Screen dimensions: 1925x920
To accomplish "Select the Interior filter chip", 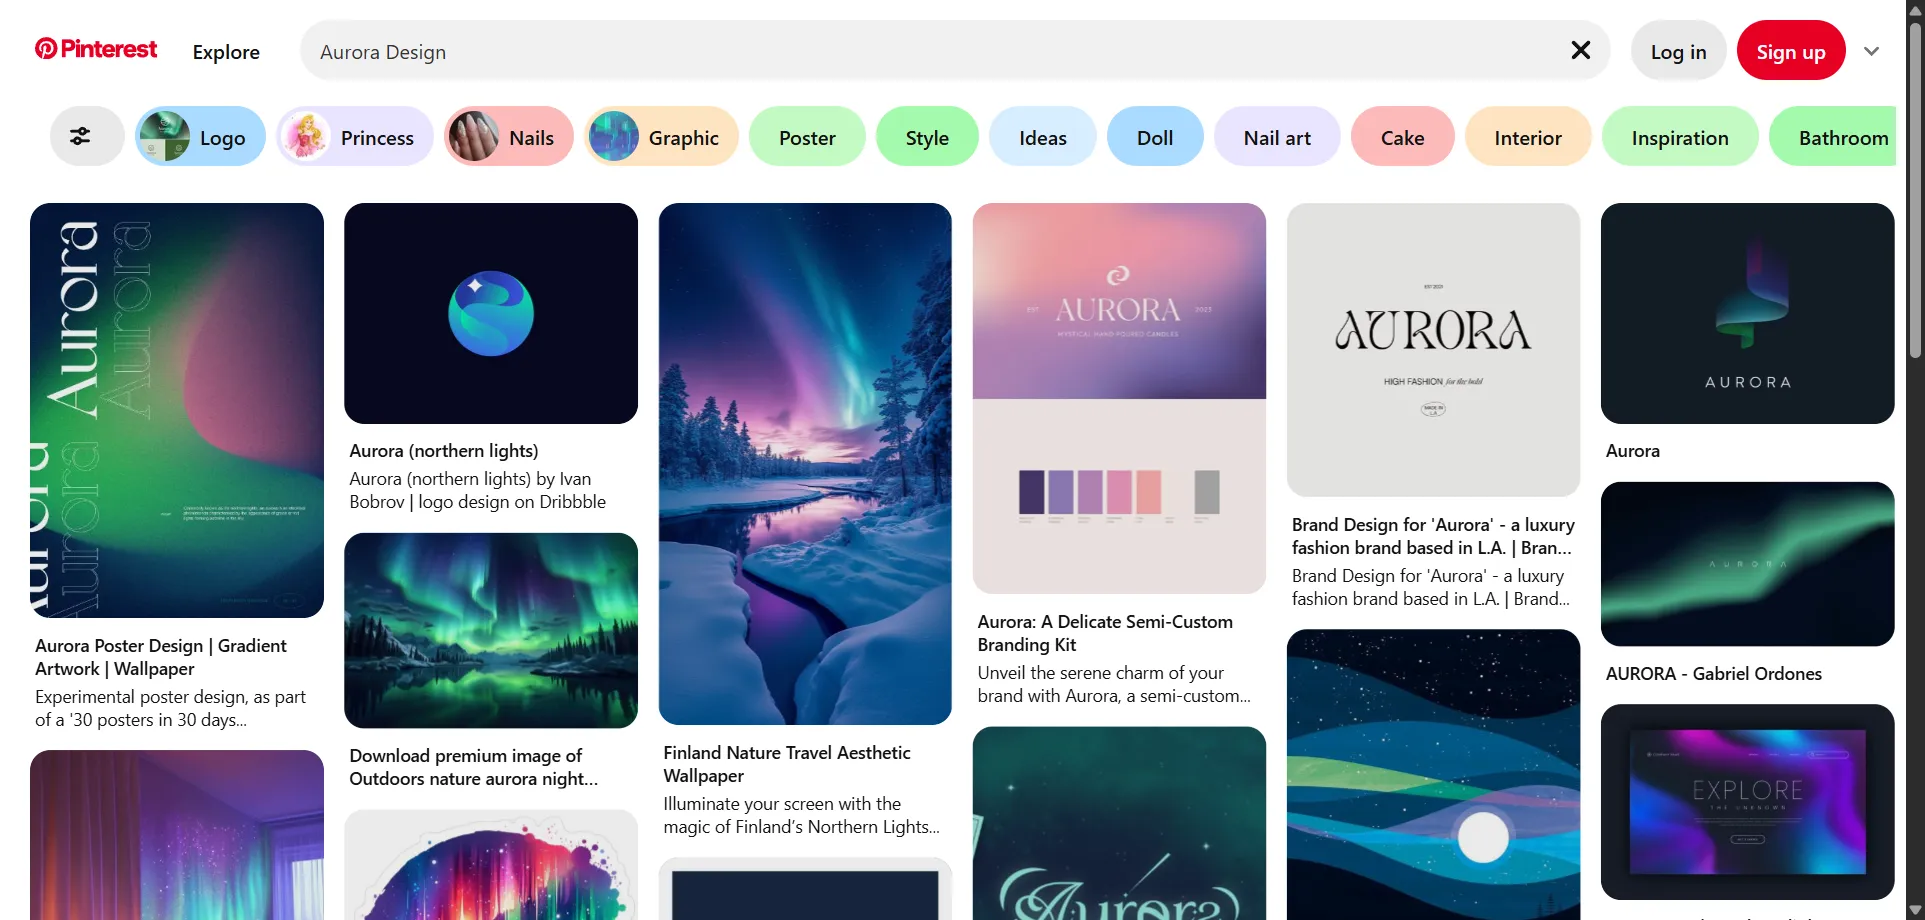I will (x=1528, y=136).
